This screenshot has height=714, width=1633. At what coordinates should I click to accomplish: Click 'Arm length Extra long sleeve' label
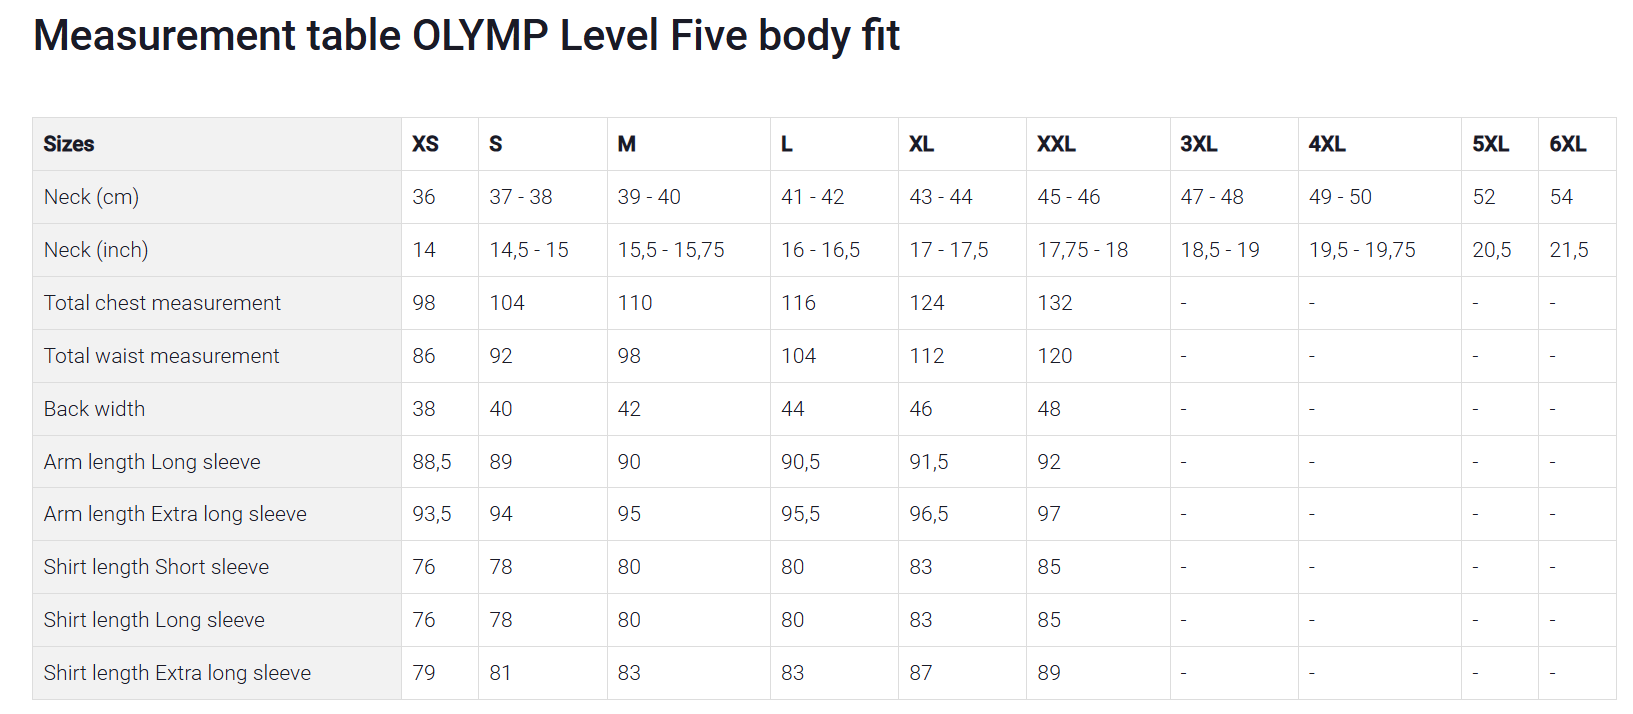(x=175, y=514)
